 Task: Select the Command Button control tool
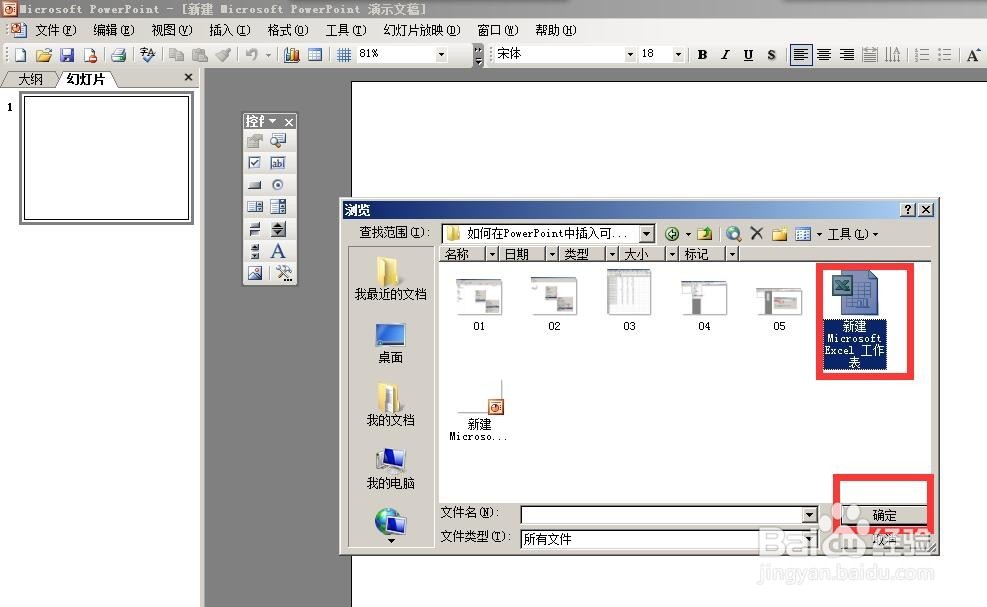click(x=254, y=184)
